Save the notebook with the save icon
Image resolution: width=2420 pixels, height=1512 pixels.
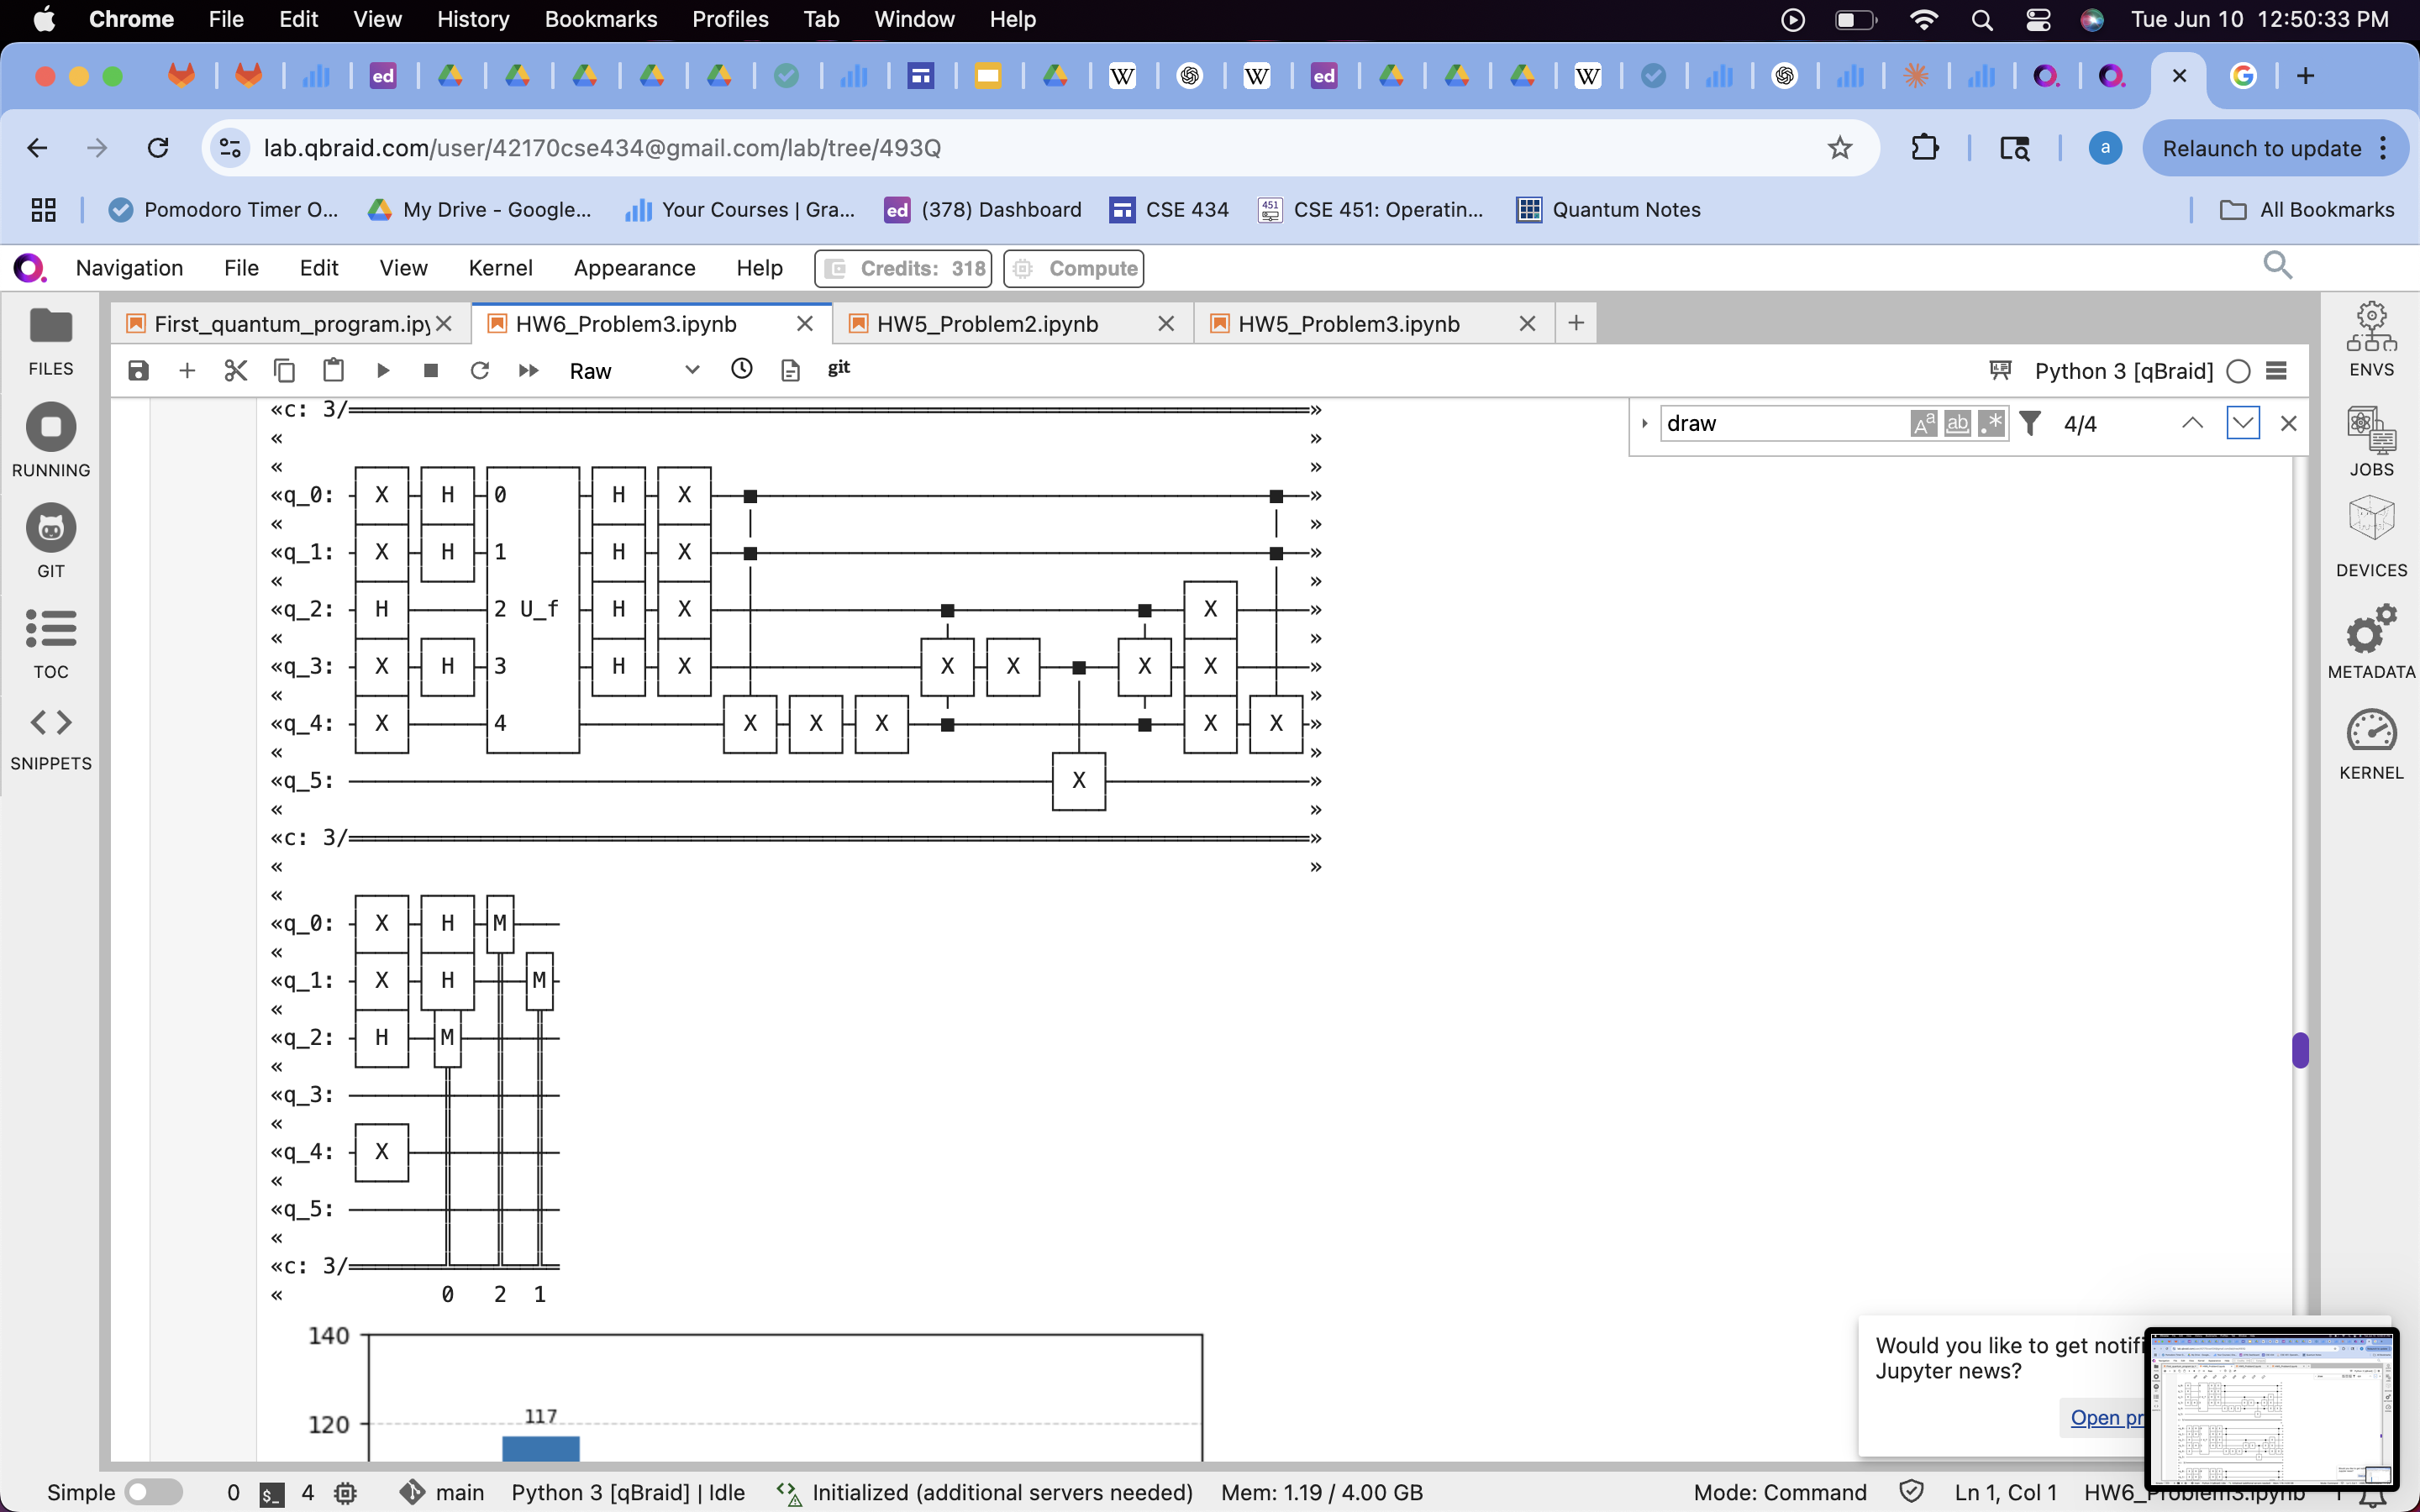tap(138, 371)
